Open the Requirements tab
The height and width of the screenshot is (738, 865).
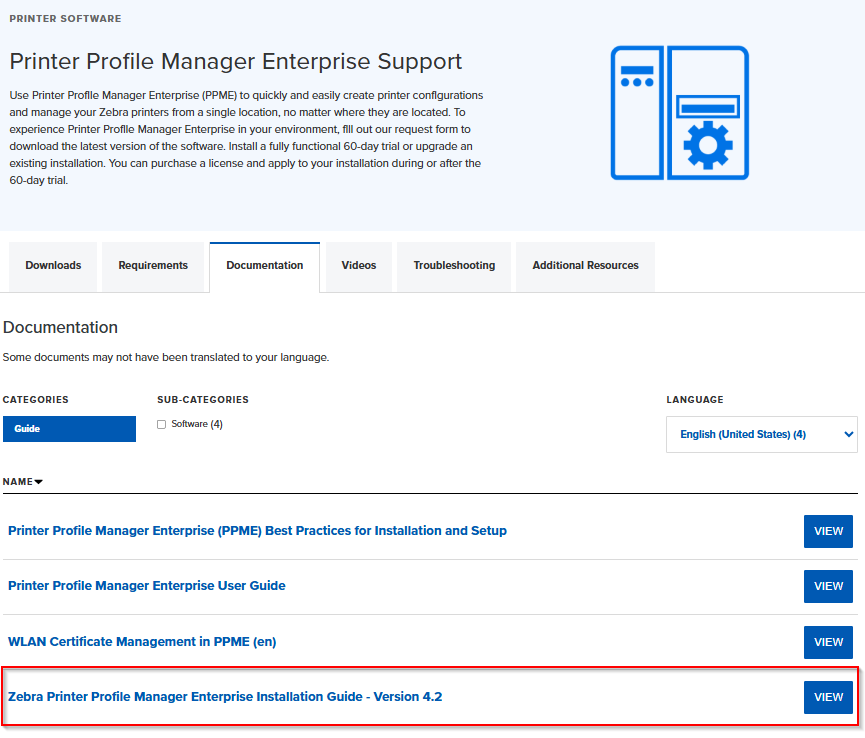coord(153,265)
